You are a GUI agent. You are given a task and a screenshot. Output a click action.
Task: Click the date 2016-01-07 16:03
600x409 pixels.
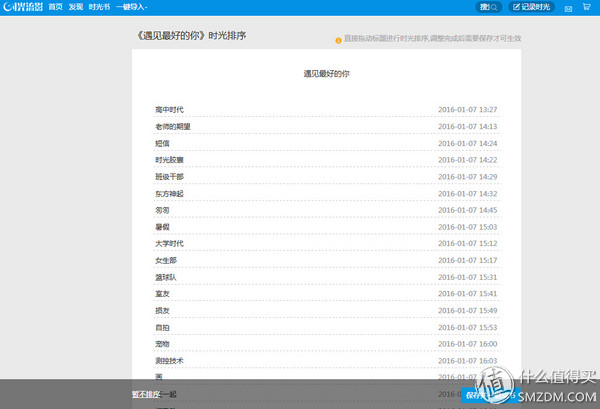tap(468, 361)
